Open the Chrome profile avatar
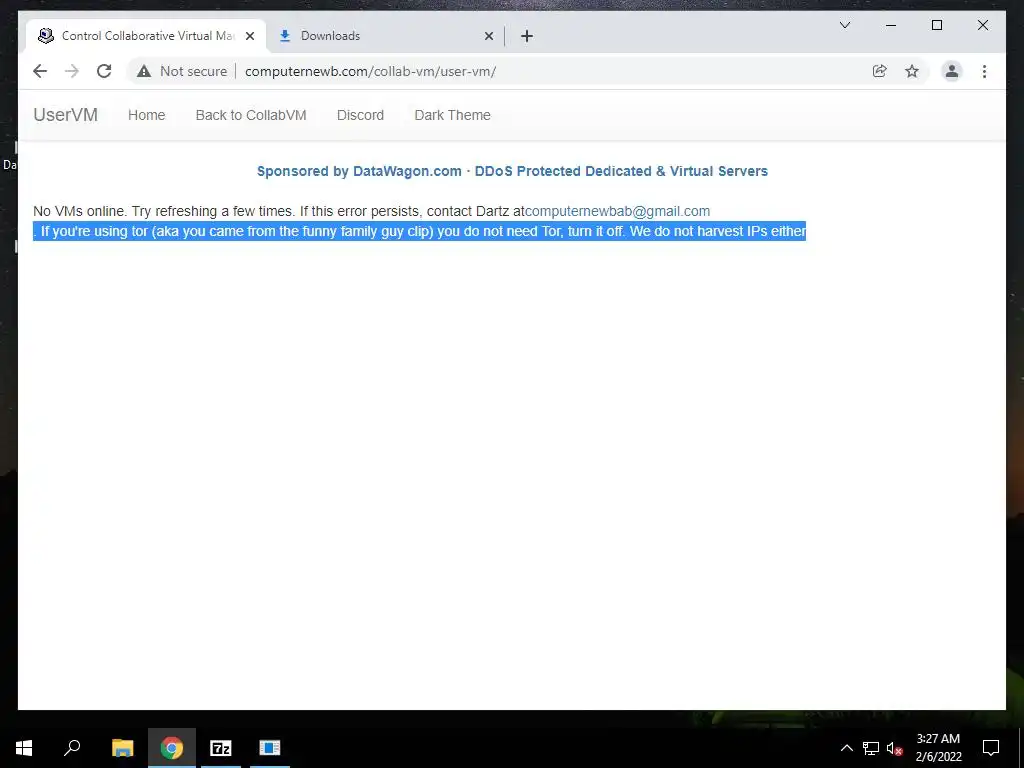 [x=952, y=71]
